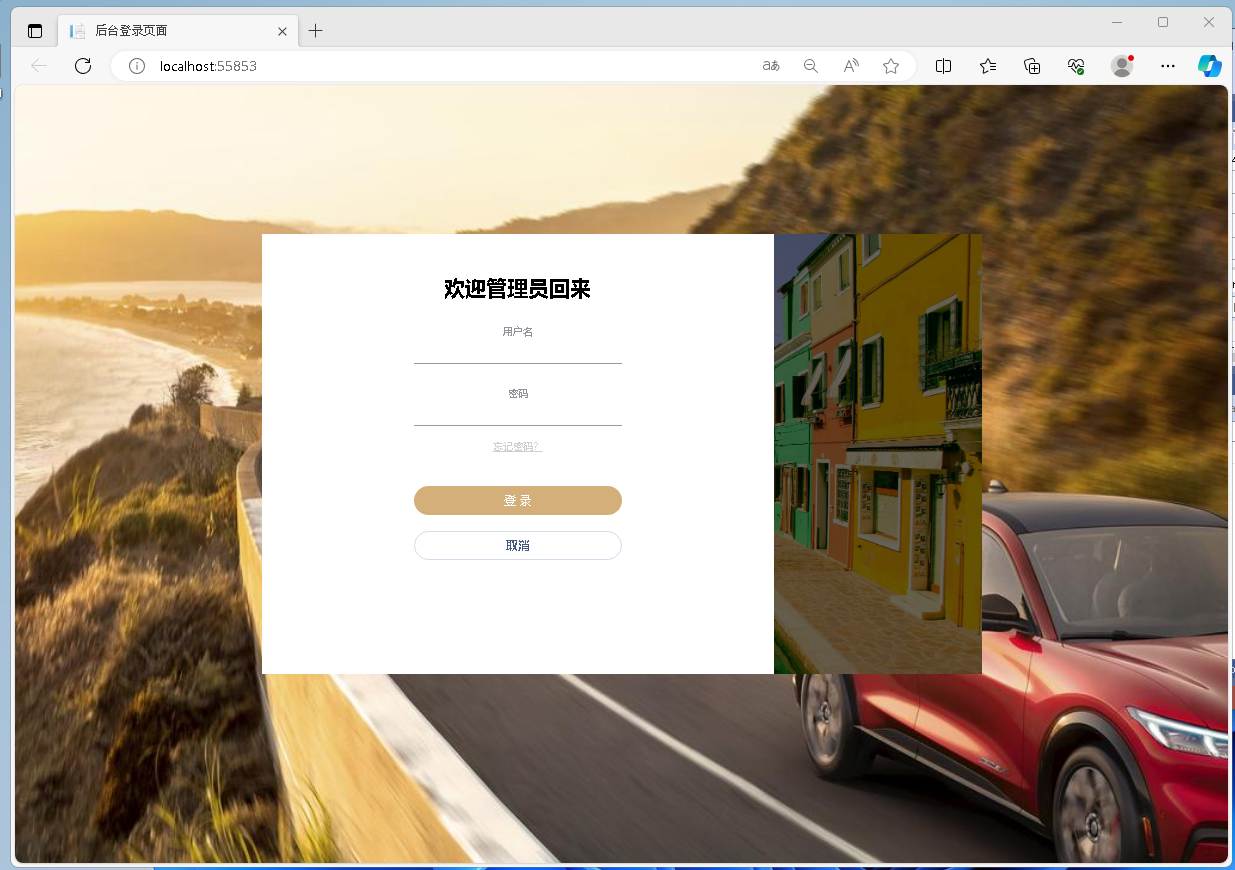Image resolution: width=1235 pixels, height=870 pixels.
Task: Open the translate page icon
Action: (771, 66)
